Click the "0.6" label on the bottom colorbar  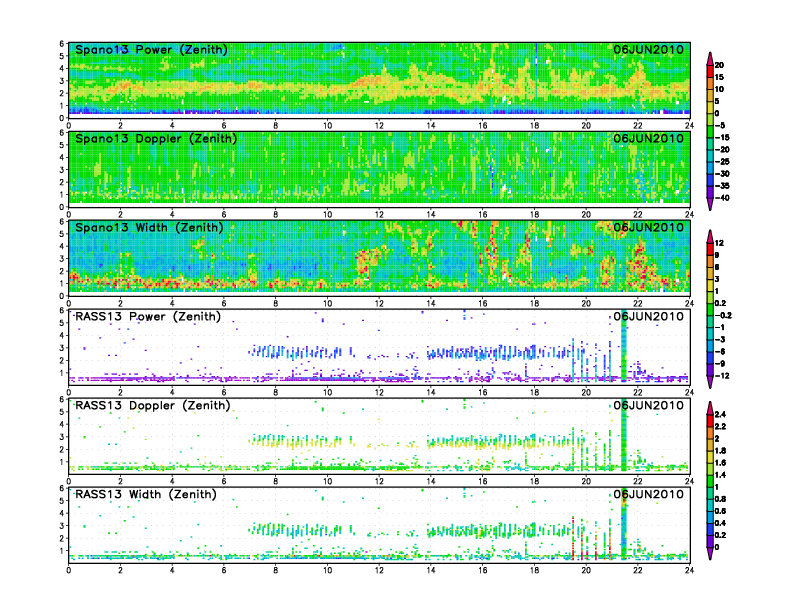pyautogui.click(x=720, y=511)
